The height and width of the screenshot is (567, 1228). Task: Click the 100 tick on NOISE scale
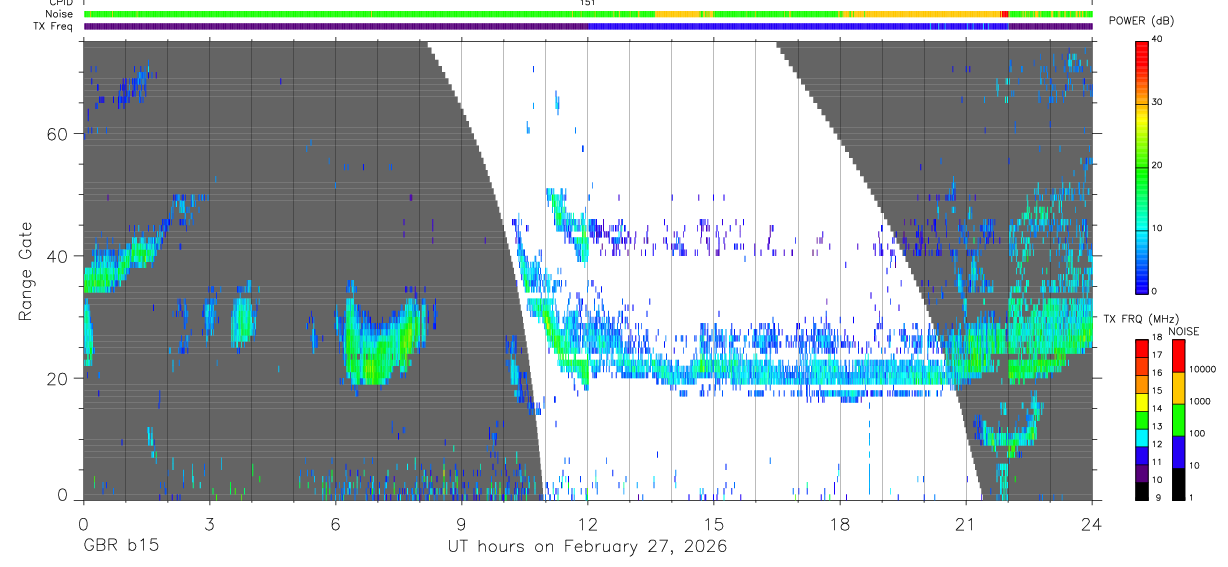coord(1196,433)
